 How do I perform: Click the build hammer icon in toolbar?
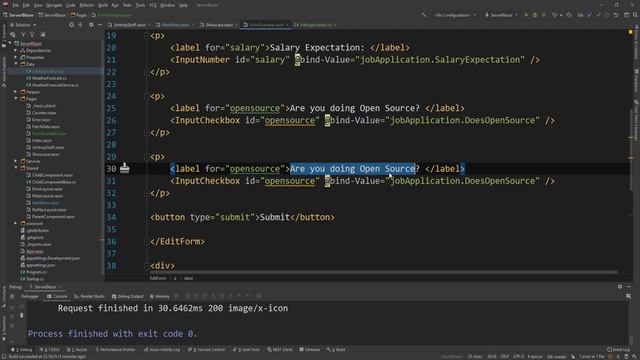click(x=424, y=15)
